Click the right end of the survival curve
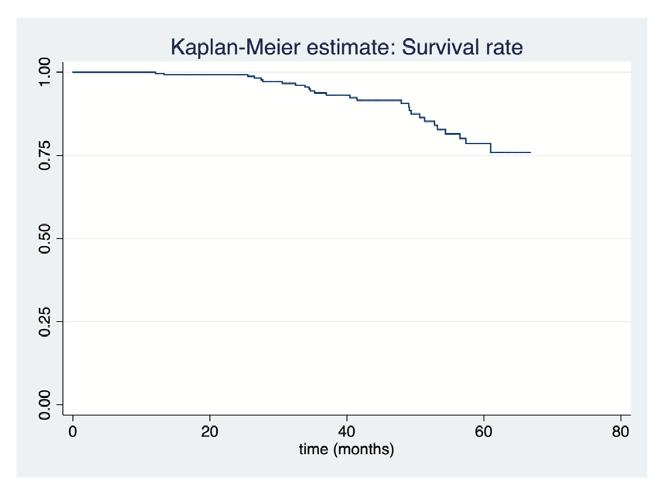The image size is (665, 494). 530,152
